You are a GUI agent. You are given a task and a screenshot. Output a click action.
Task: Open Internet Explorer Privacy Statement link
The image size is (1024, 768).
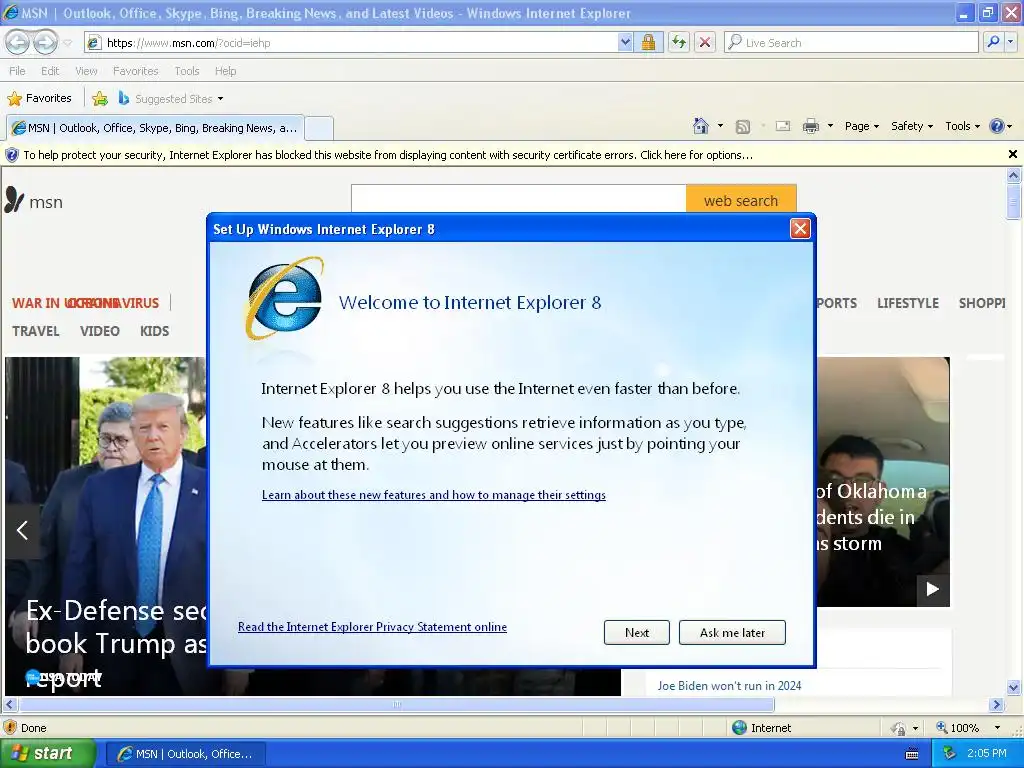pyautogui.click(x=372, y=627)
